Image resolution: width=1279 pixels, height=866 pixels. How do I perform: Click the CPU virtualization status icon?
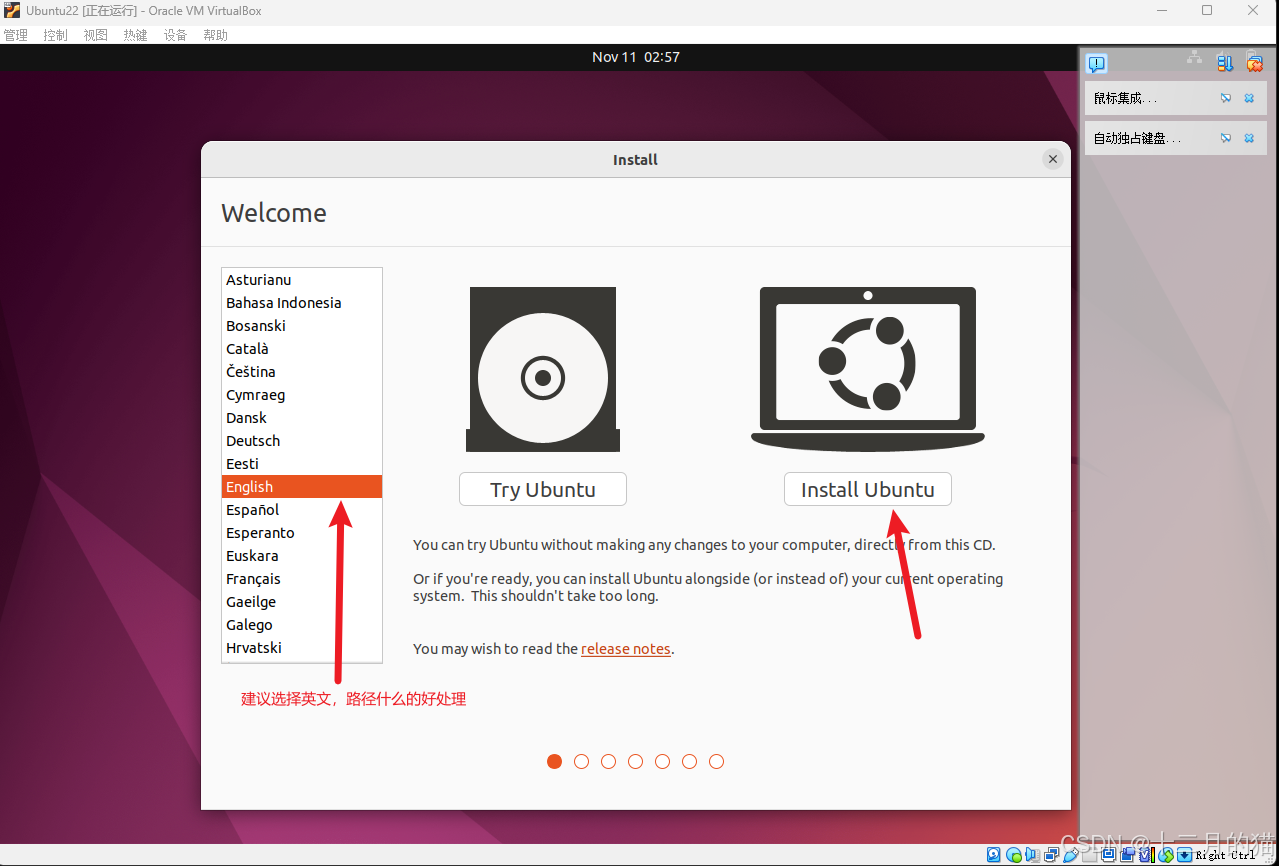[1146, 855]
